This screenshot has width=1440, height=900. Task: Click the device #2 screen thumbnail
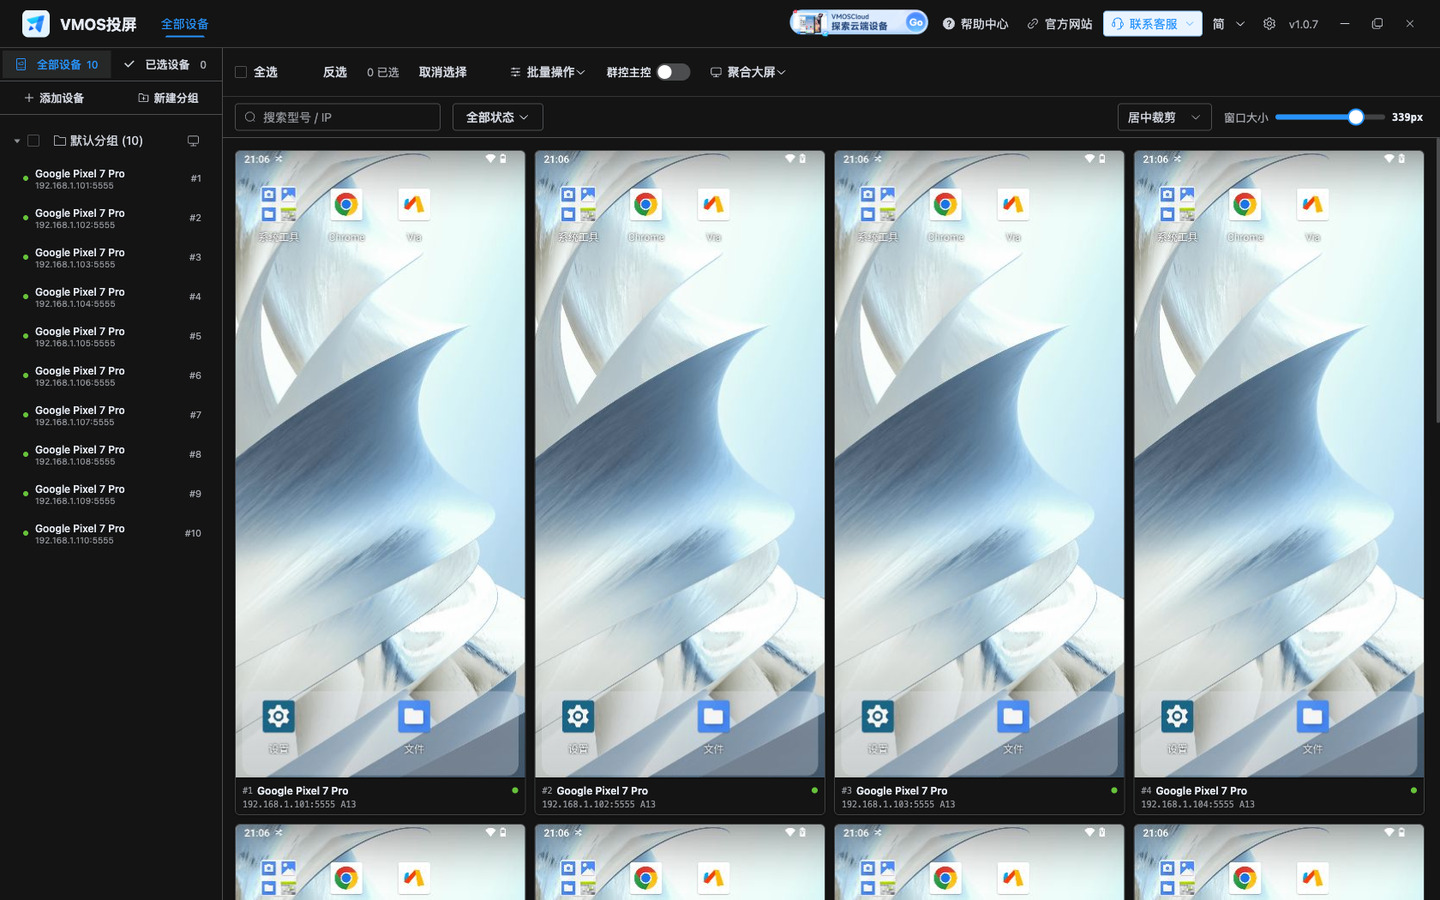click(x=680, y=464)
